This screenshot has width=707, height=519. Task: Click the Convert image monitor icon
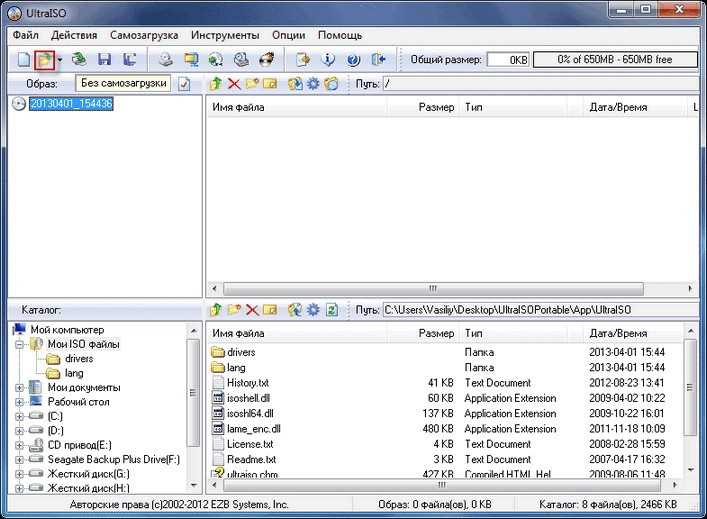pos(191,59)
